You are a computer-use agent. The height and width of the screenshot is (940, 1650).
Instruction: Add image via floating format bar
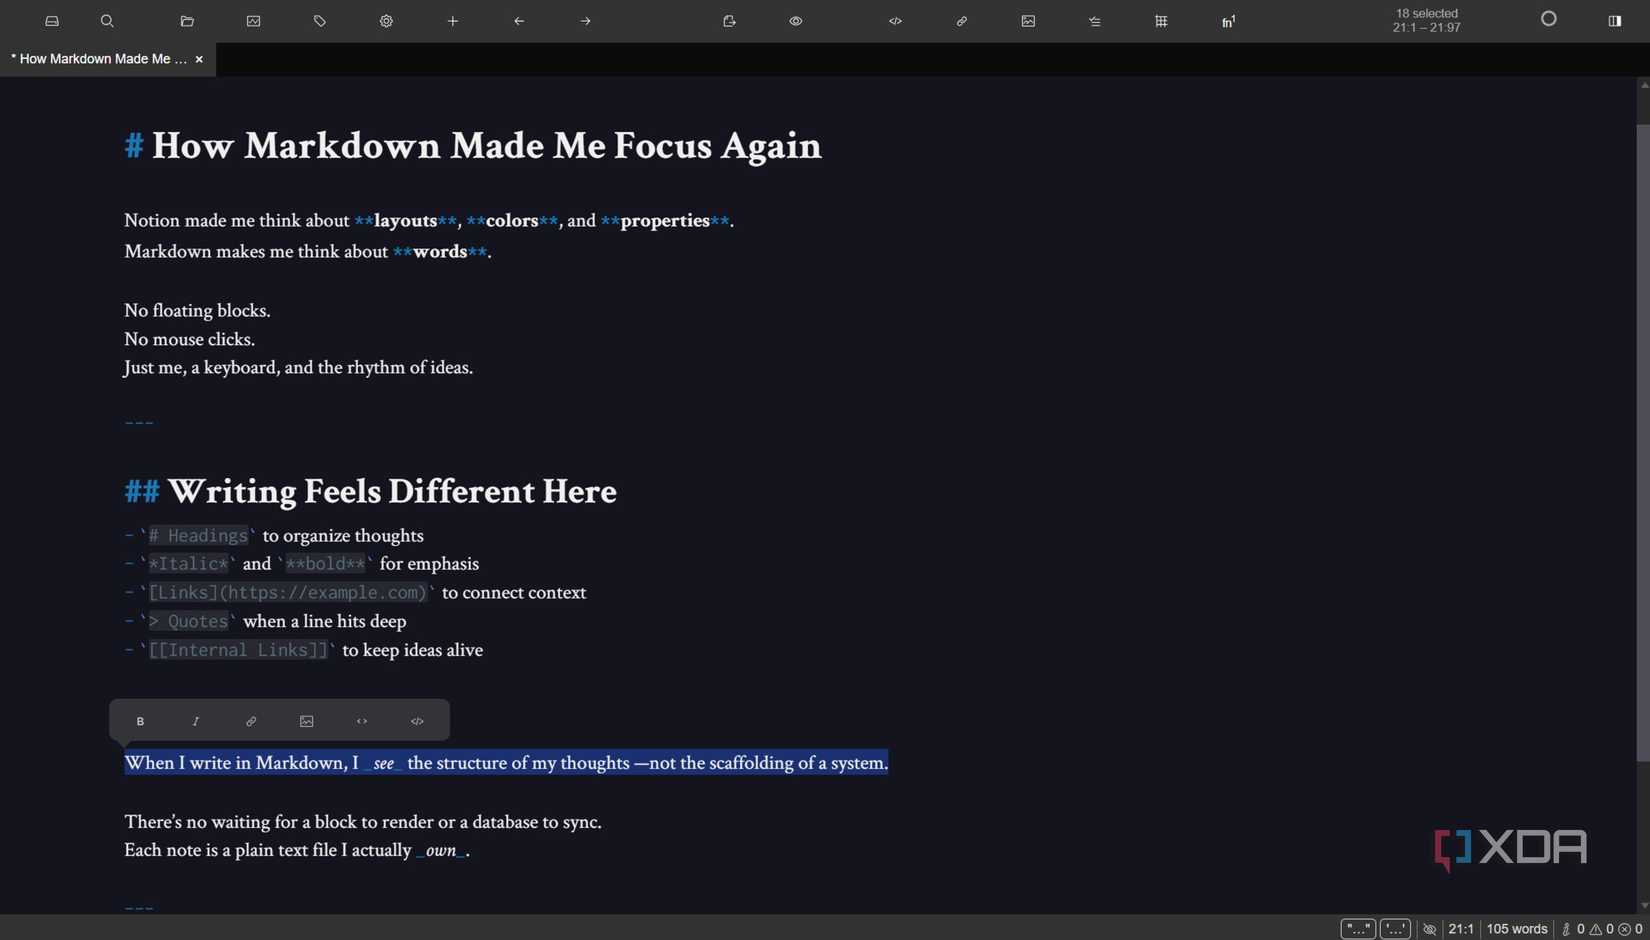pyautogui.click(x=307, y=721)
